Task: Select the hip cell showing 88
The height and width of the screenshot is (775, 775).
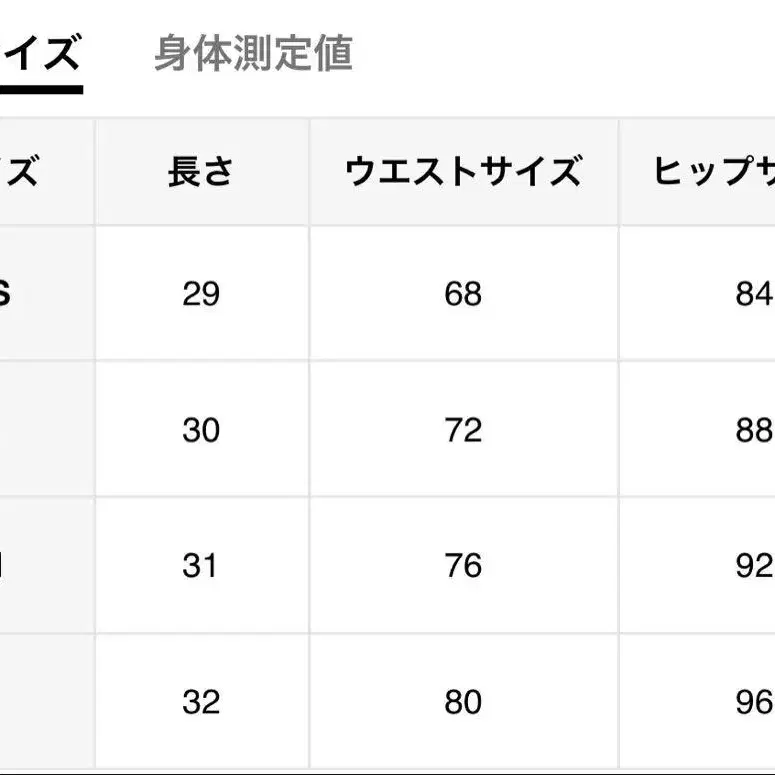Action: point(754,430)
